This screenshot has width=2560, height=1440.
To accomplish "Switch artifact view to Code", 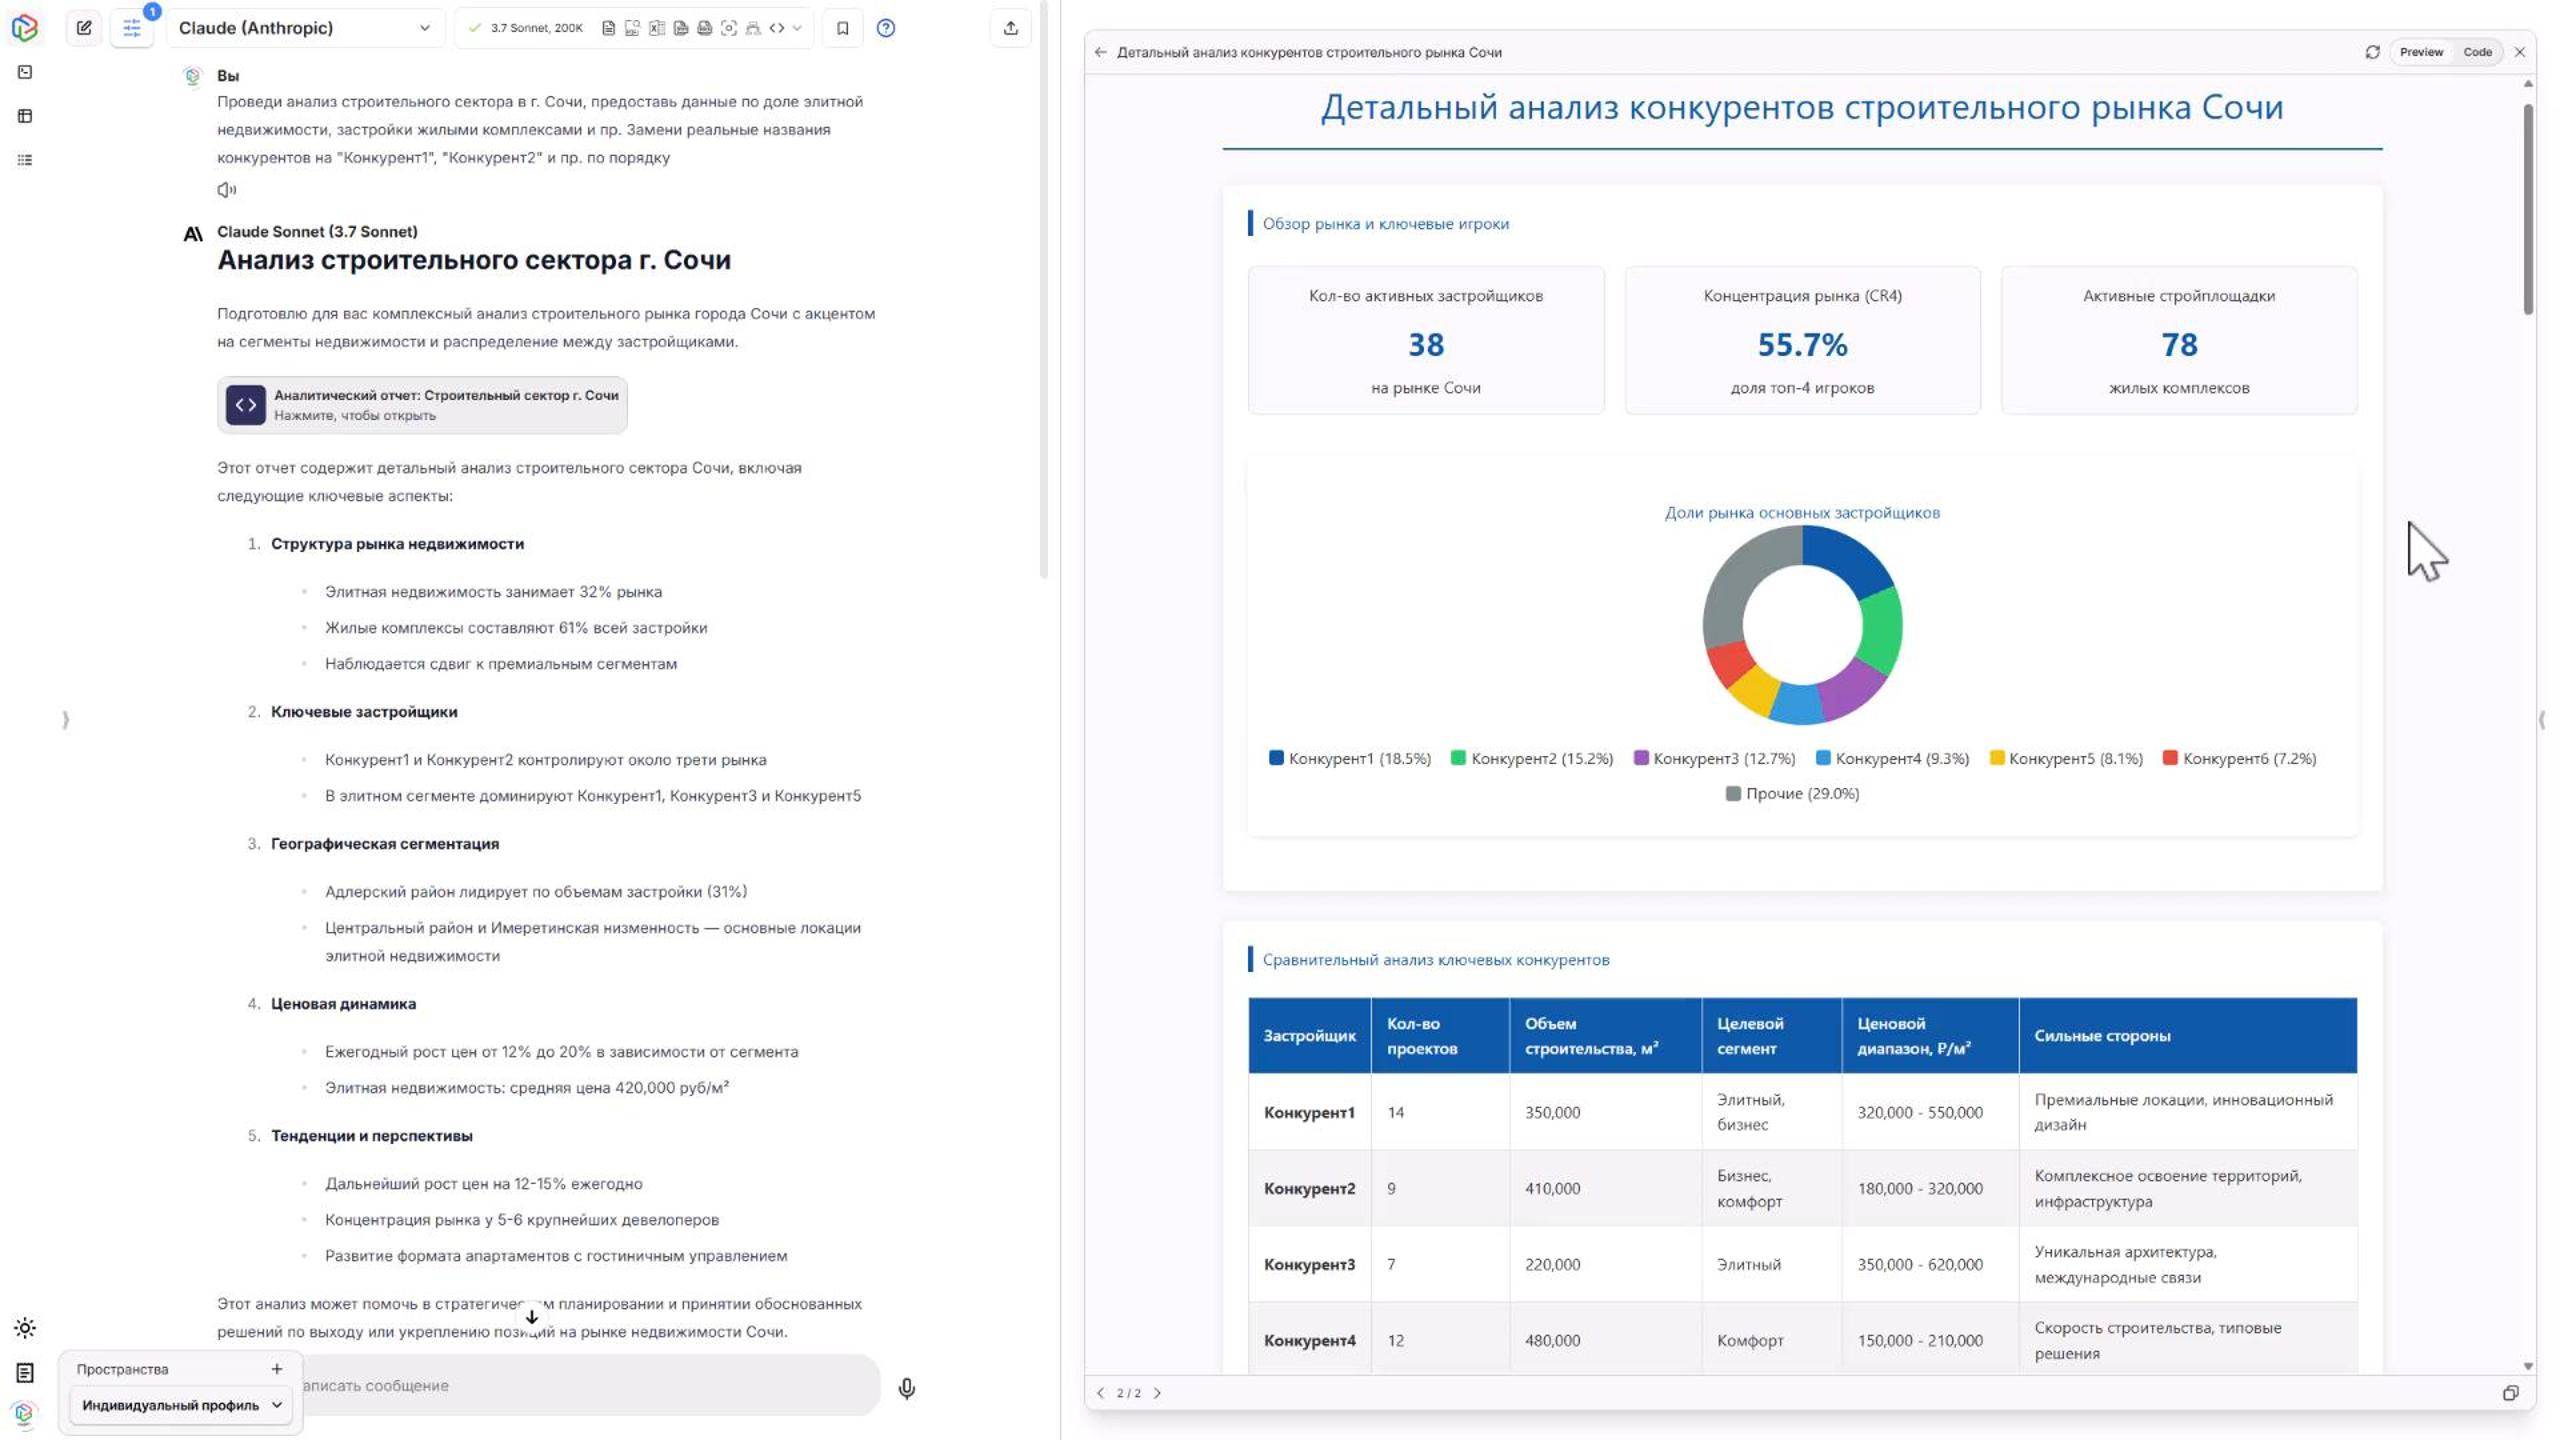I will point(2477,52).
